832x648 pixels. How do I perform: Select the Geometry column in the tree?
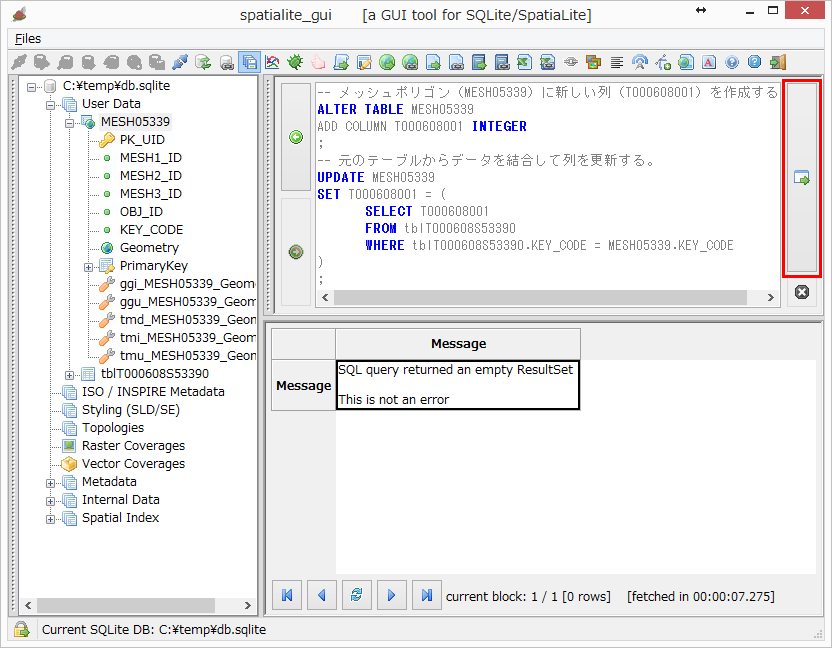tap(148, 247)
